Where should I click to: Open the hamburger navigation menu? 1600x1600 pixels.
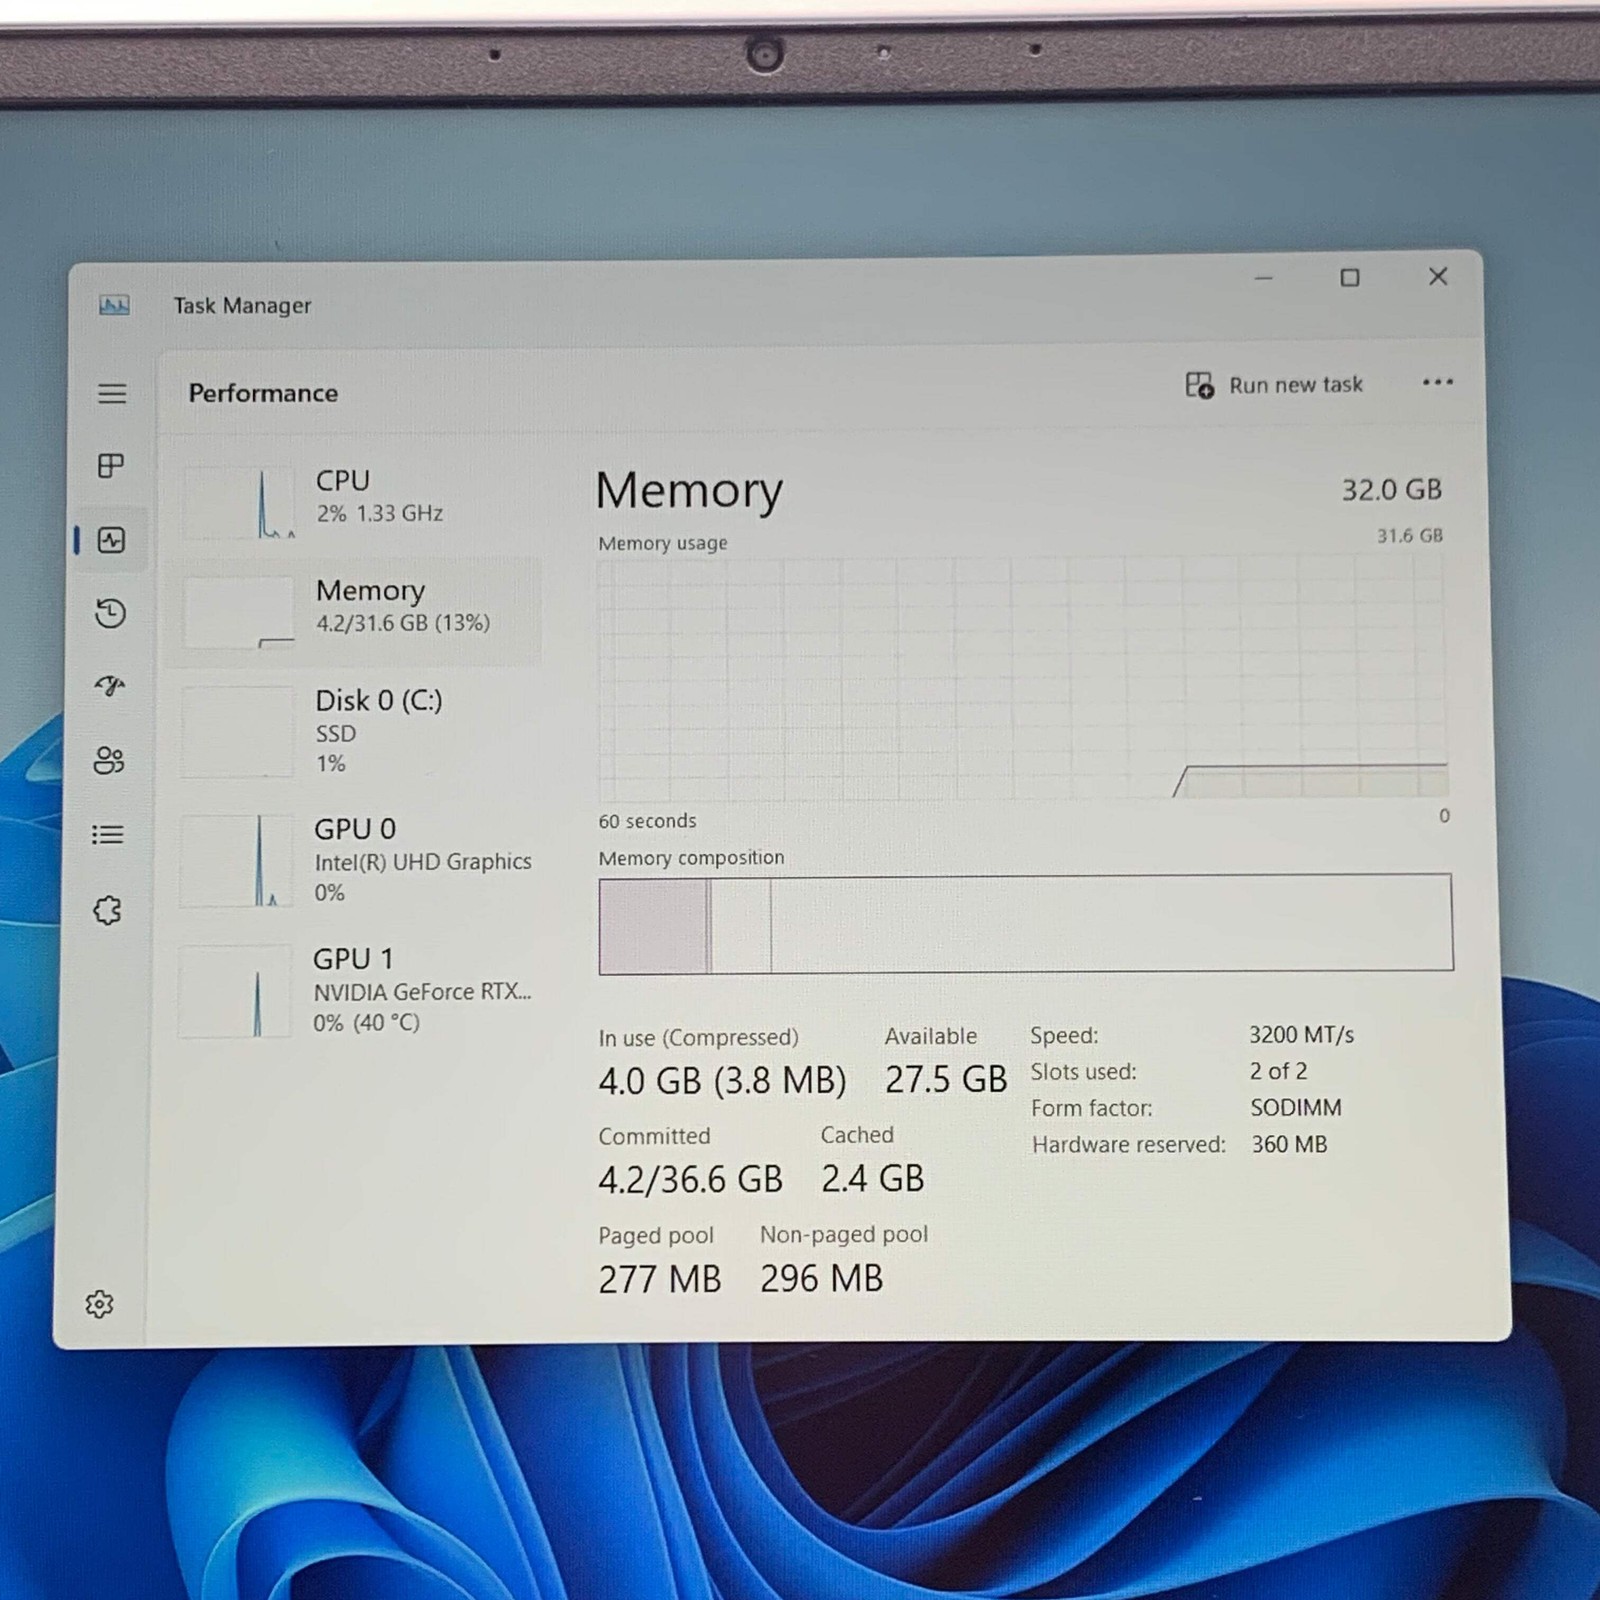[x=112, y=393]
